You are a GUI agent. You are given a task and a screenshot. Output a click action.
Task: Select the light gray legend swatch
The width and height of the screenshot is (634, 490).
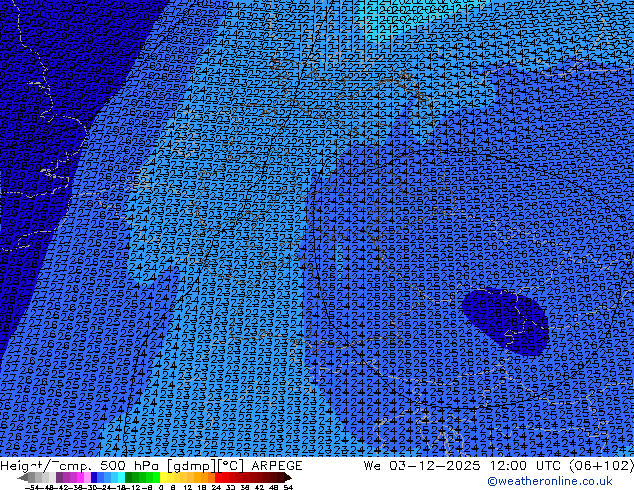53,477
